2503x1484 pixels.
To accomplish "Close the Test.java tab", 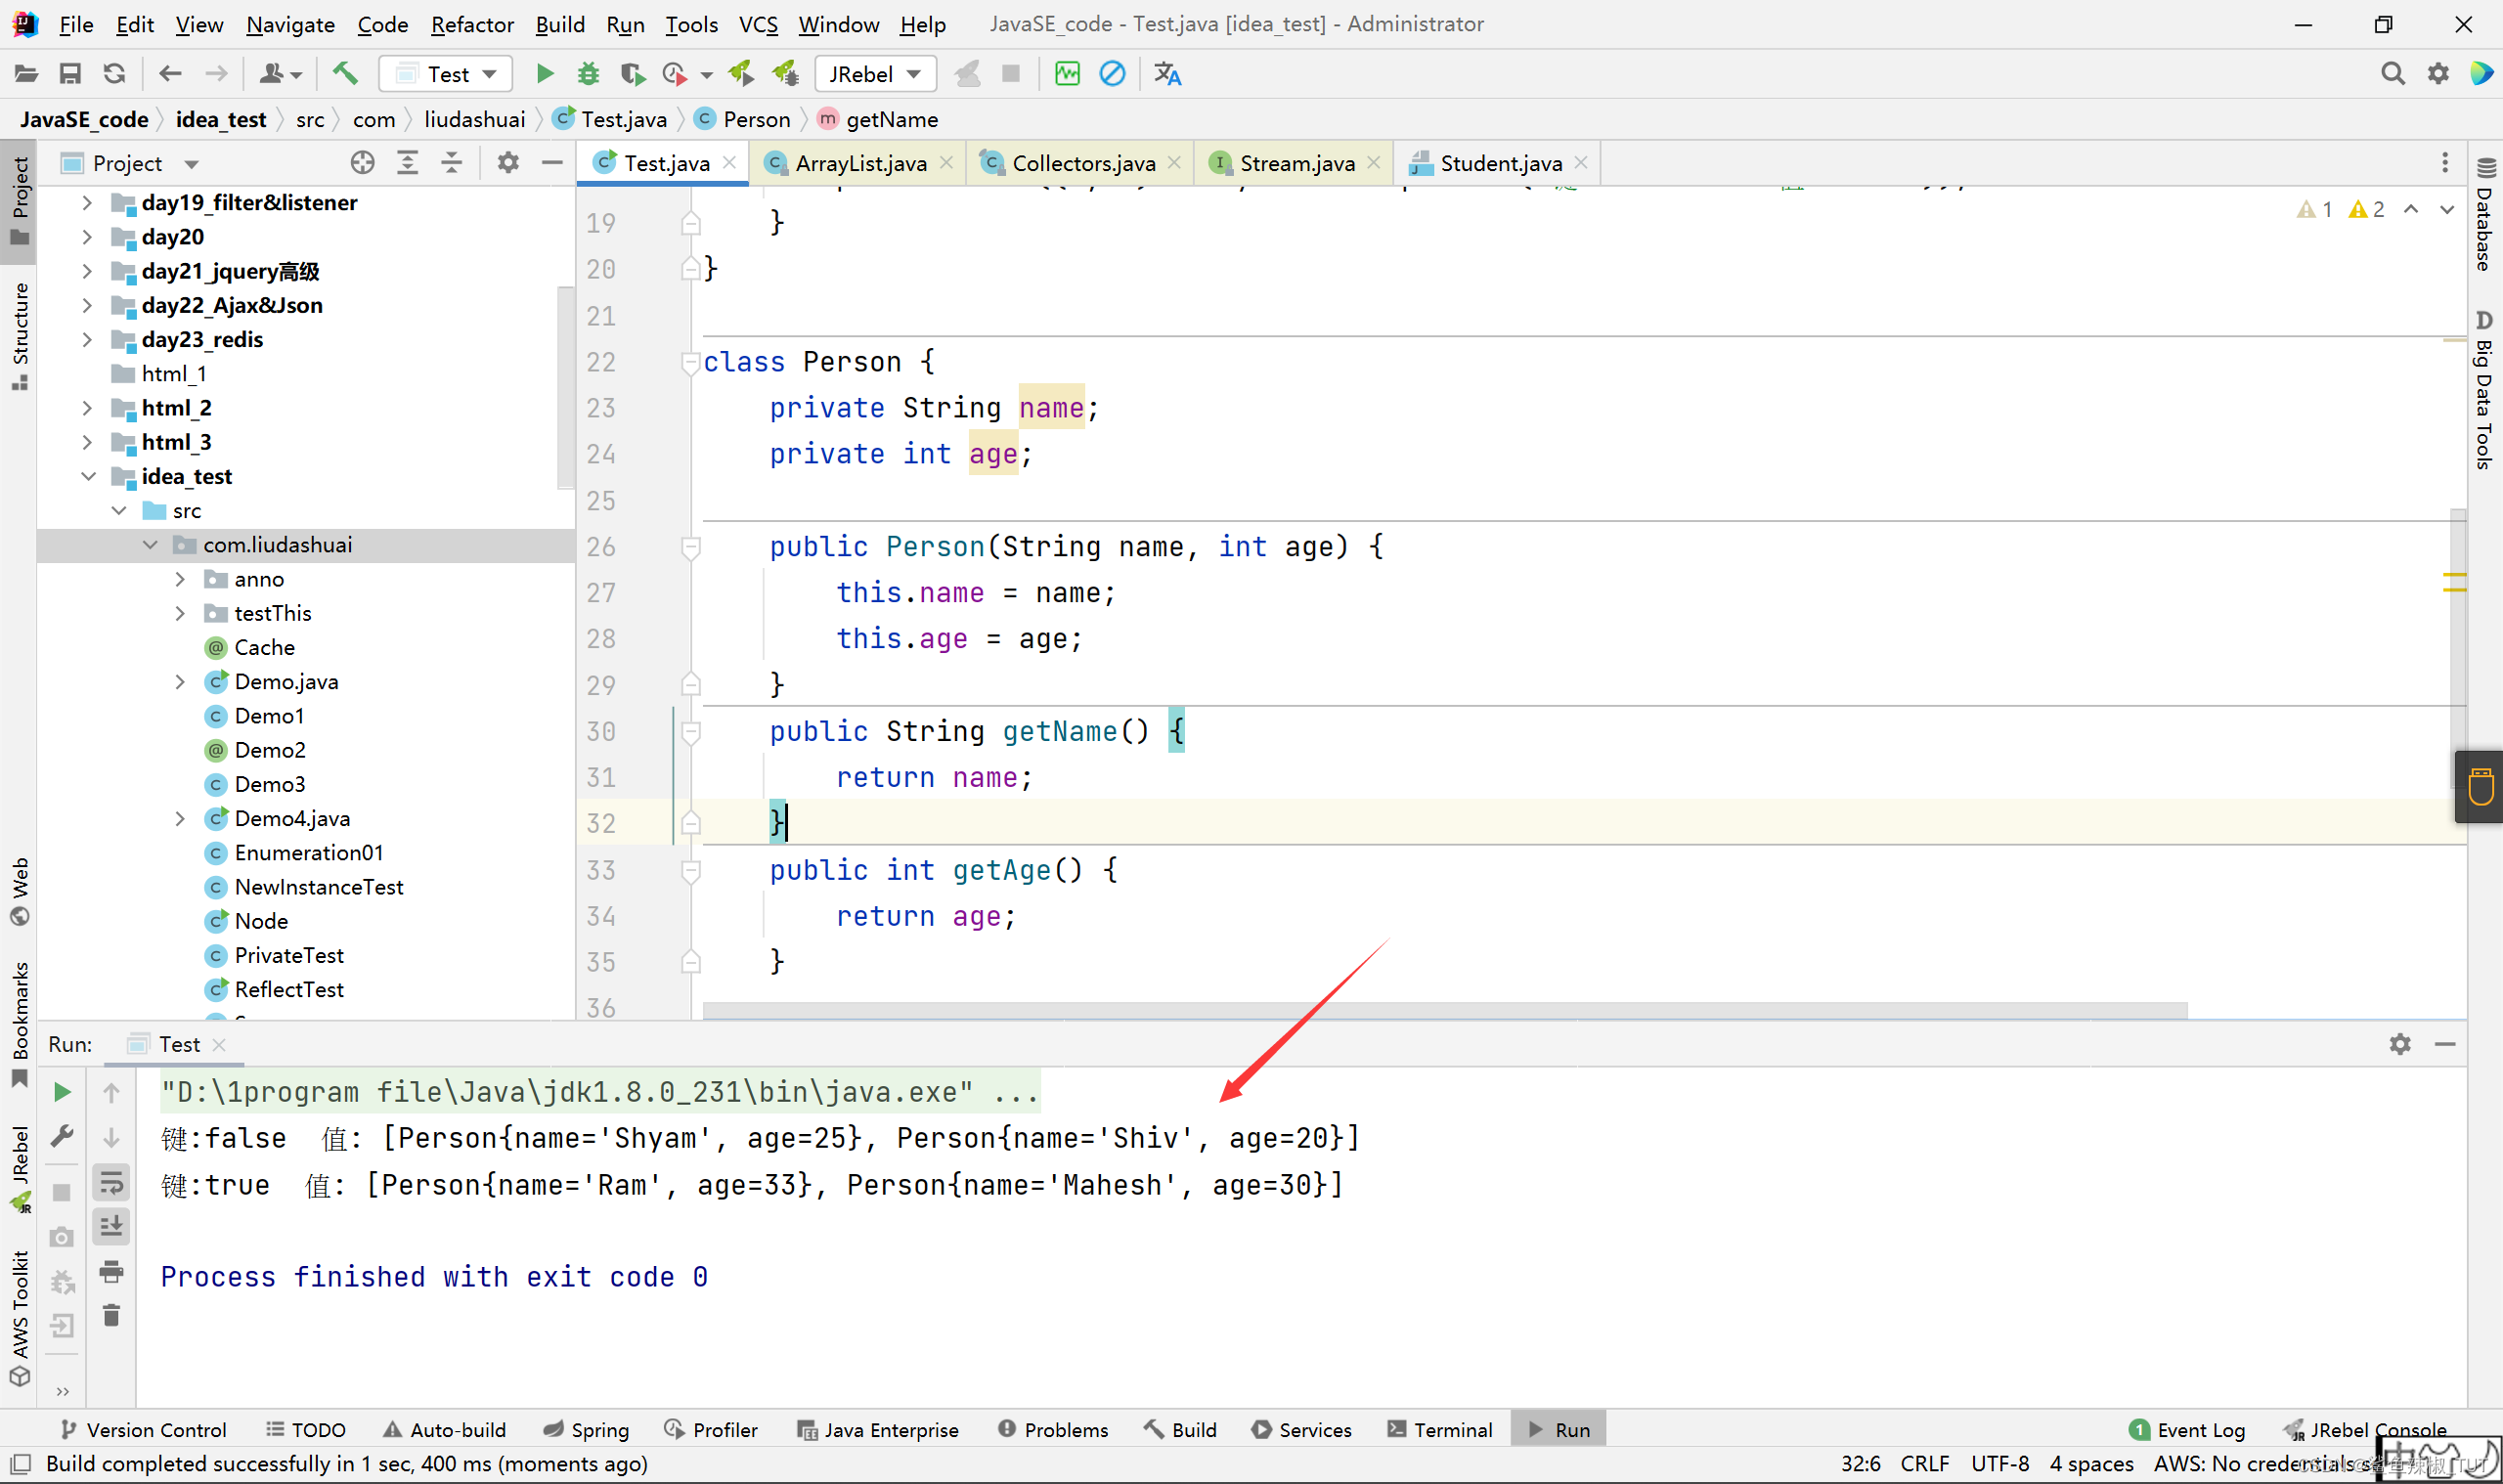I will 729,163.
